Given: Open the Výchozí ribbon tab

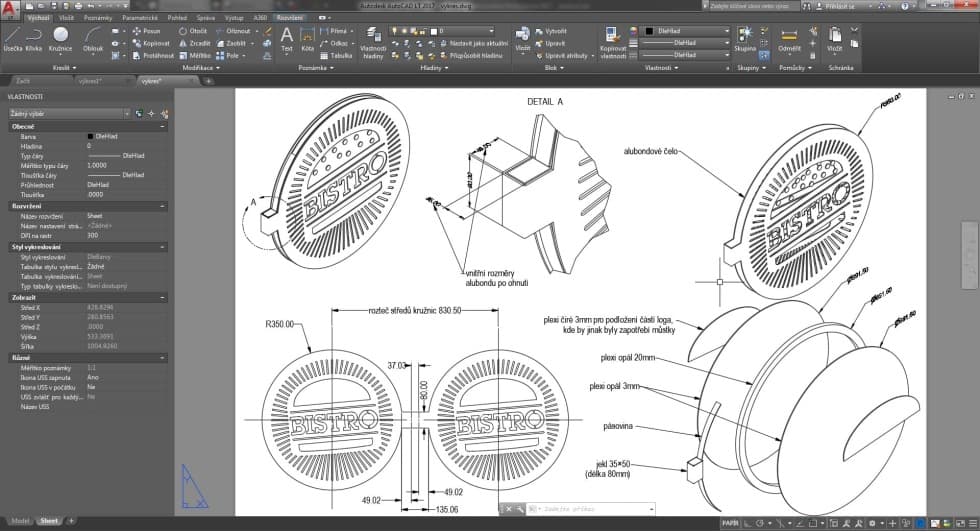Looking at the screenshot, I should (38, 18).
